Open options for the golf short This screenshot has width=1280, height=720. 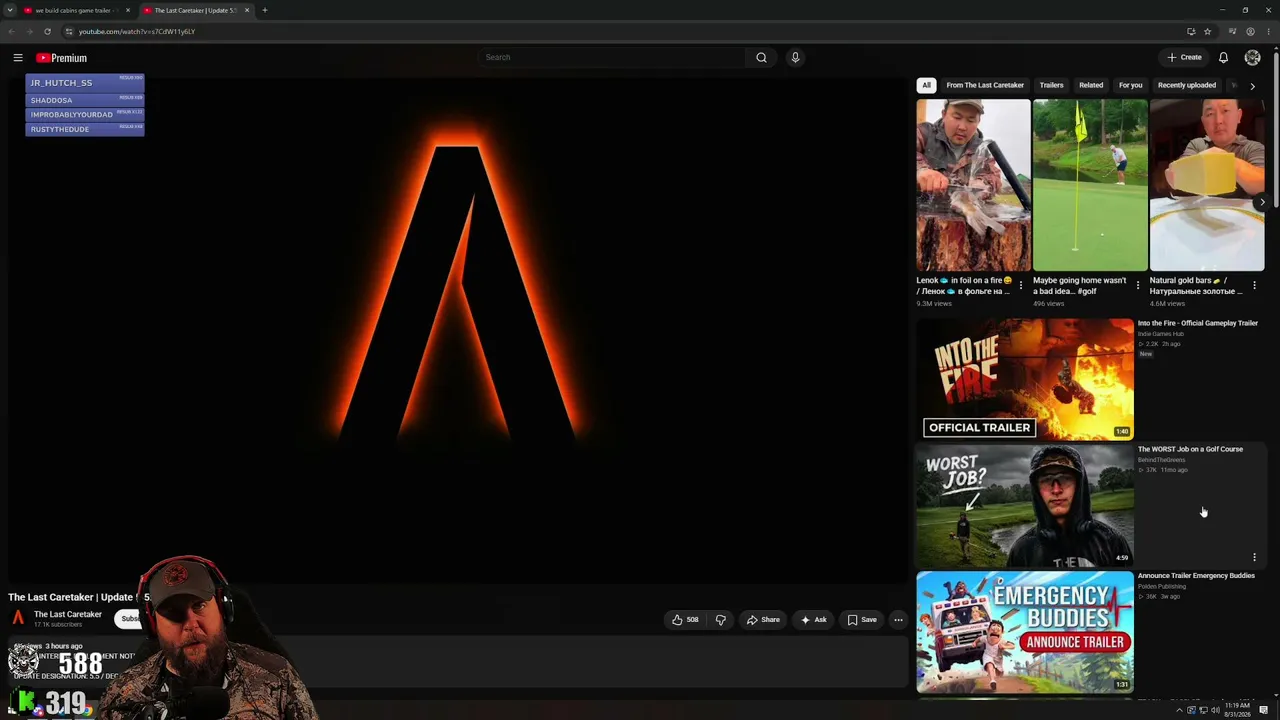click(x=1137, y=286)
